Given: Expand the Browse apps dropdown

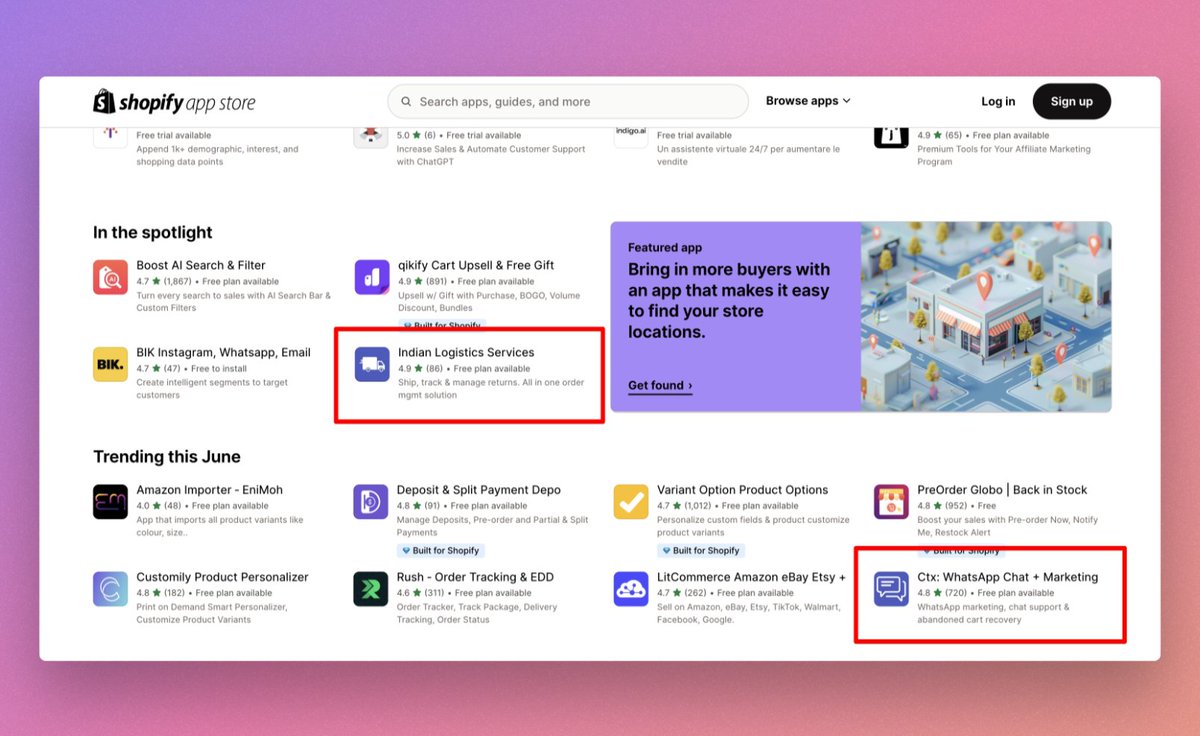Looking at the screenshot, I should (x=808, y=101).
